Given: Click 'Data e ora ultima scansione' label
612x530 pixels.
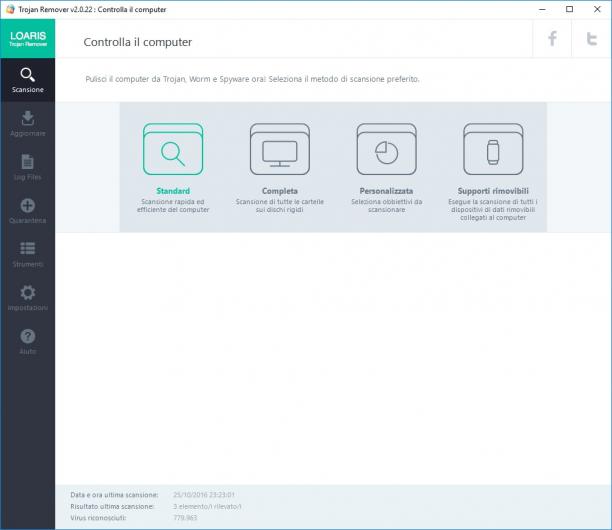Looking at the screenshot, I should [114, 494].
